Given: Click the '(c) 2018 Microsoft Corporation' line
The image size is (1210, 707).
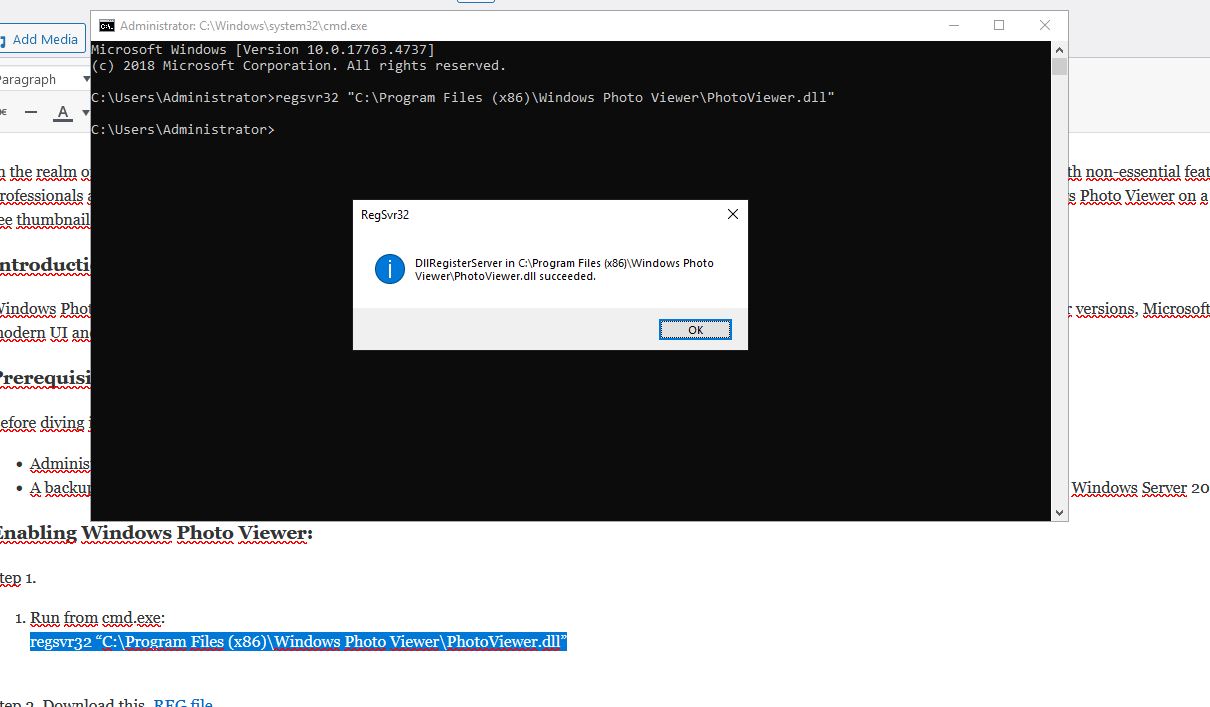Looking at the screenshot, I should tap(298, 66).
